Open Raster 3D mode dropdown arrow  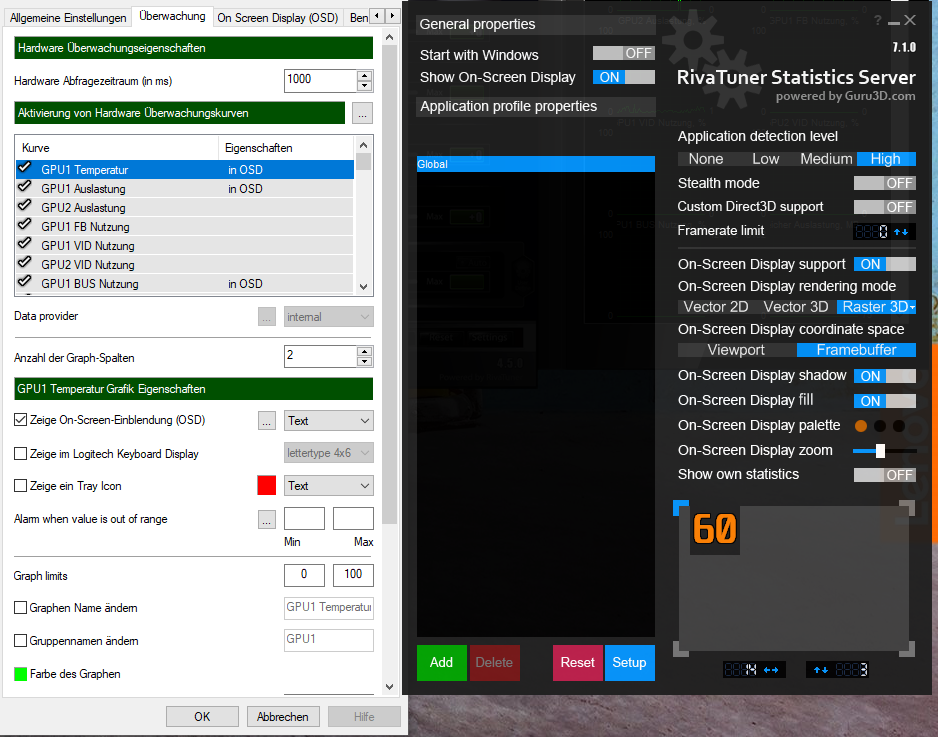tap(912, 307)
